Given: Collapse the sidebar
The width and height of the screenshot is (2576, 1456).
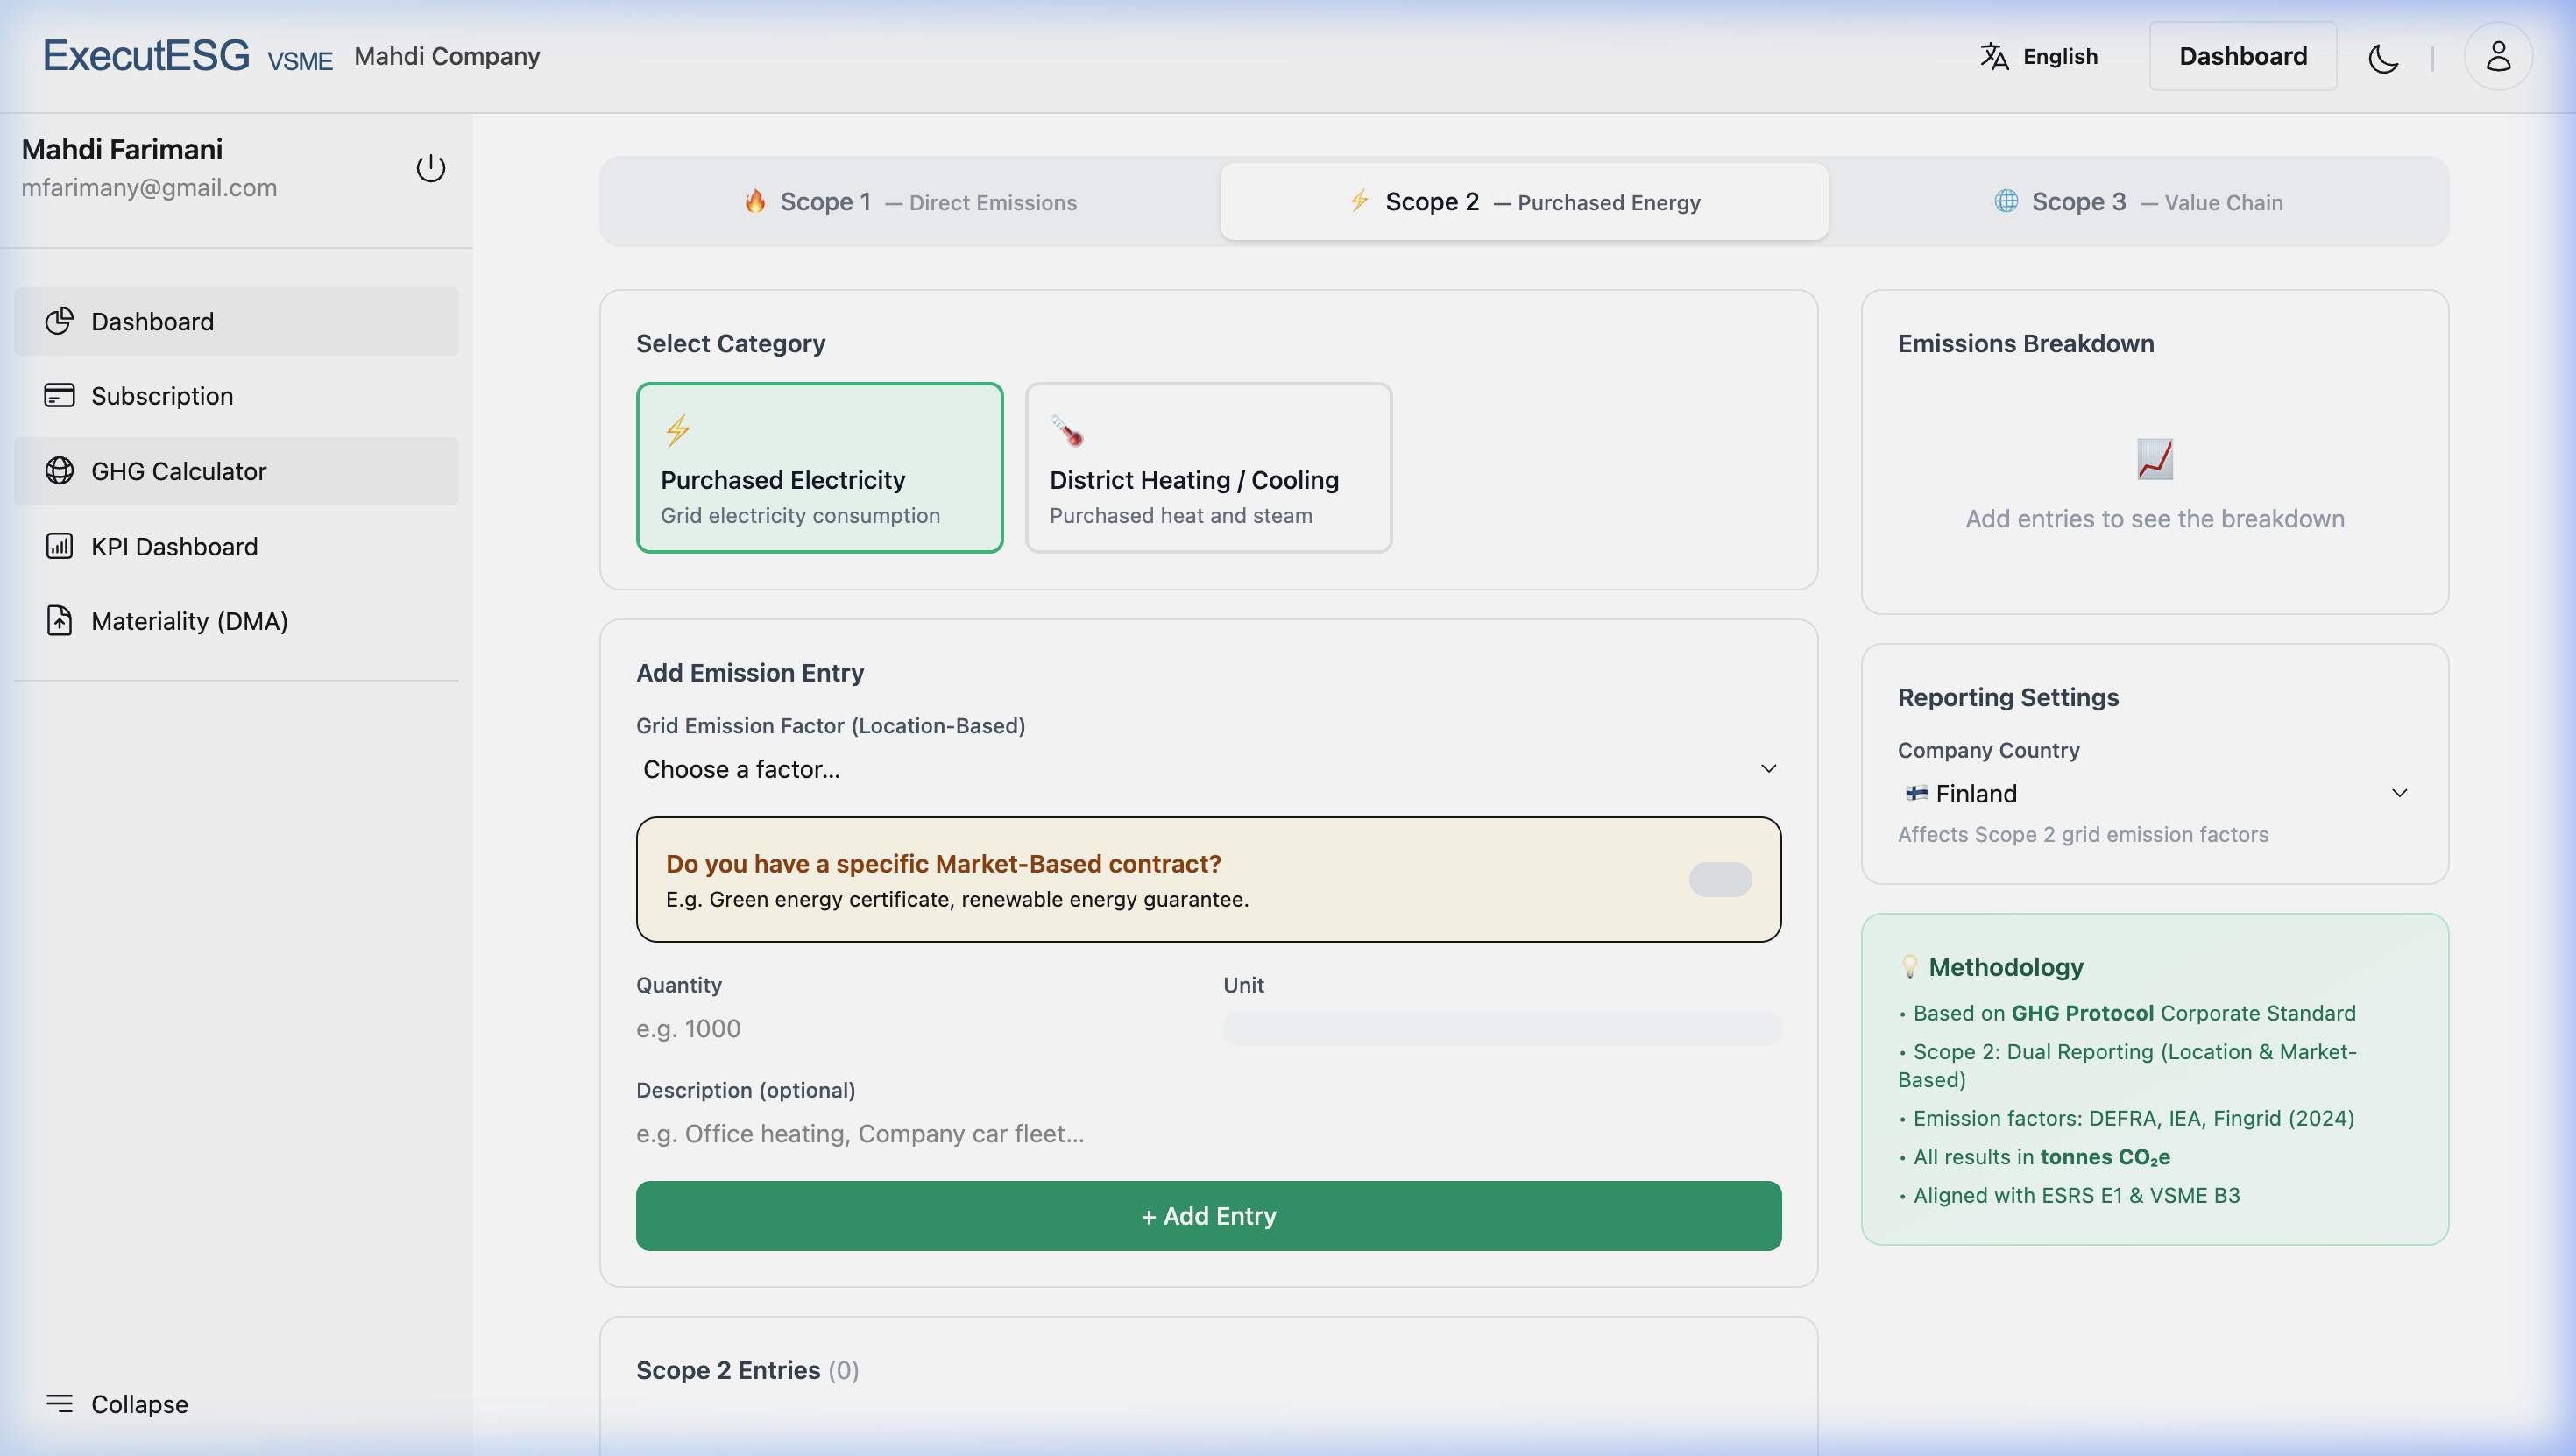Looking at the screenshot, I should 116,1404.
